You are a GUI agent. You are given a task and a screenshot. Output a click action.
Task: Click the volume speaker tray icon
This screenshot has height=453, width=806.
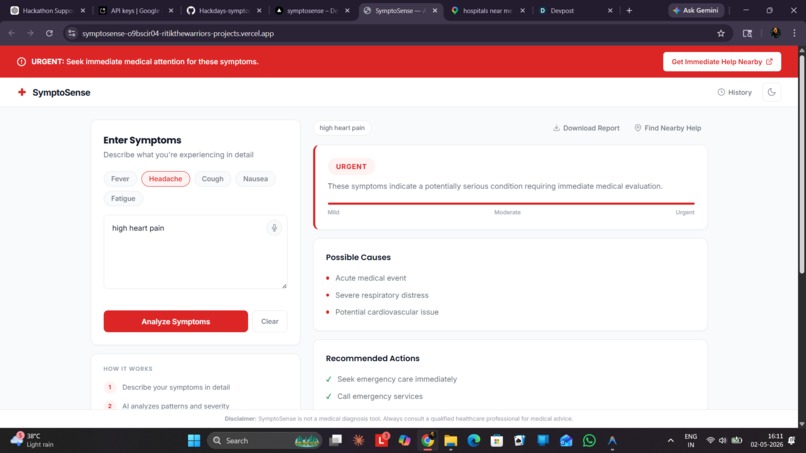coord(723,441)
